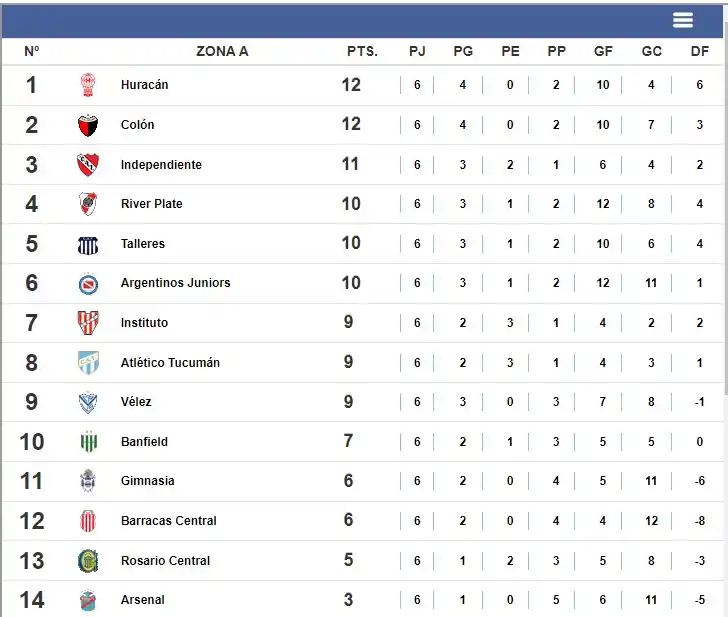Click the PTS. column header

(362, 52)
